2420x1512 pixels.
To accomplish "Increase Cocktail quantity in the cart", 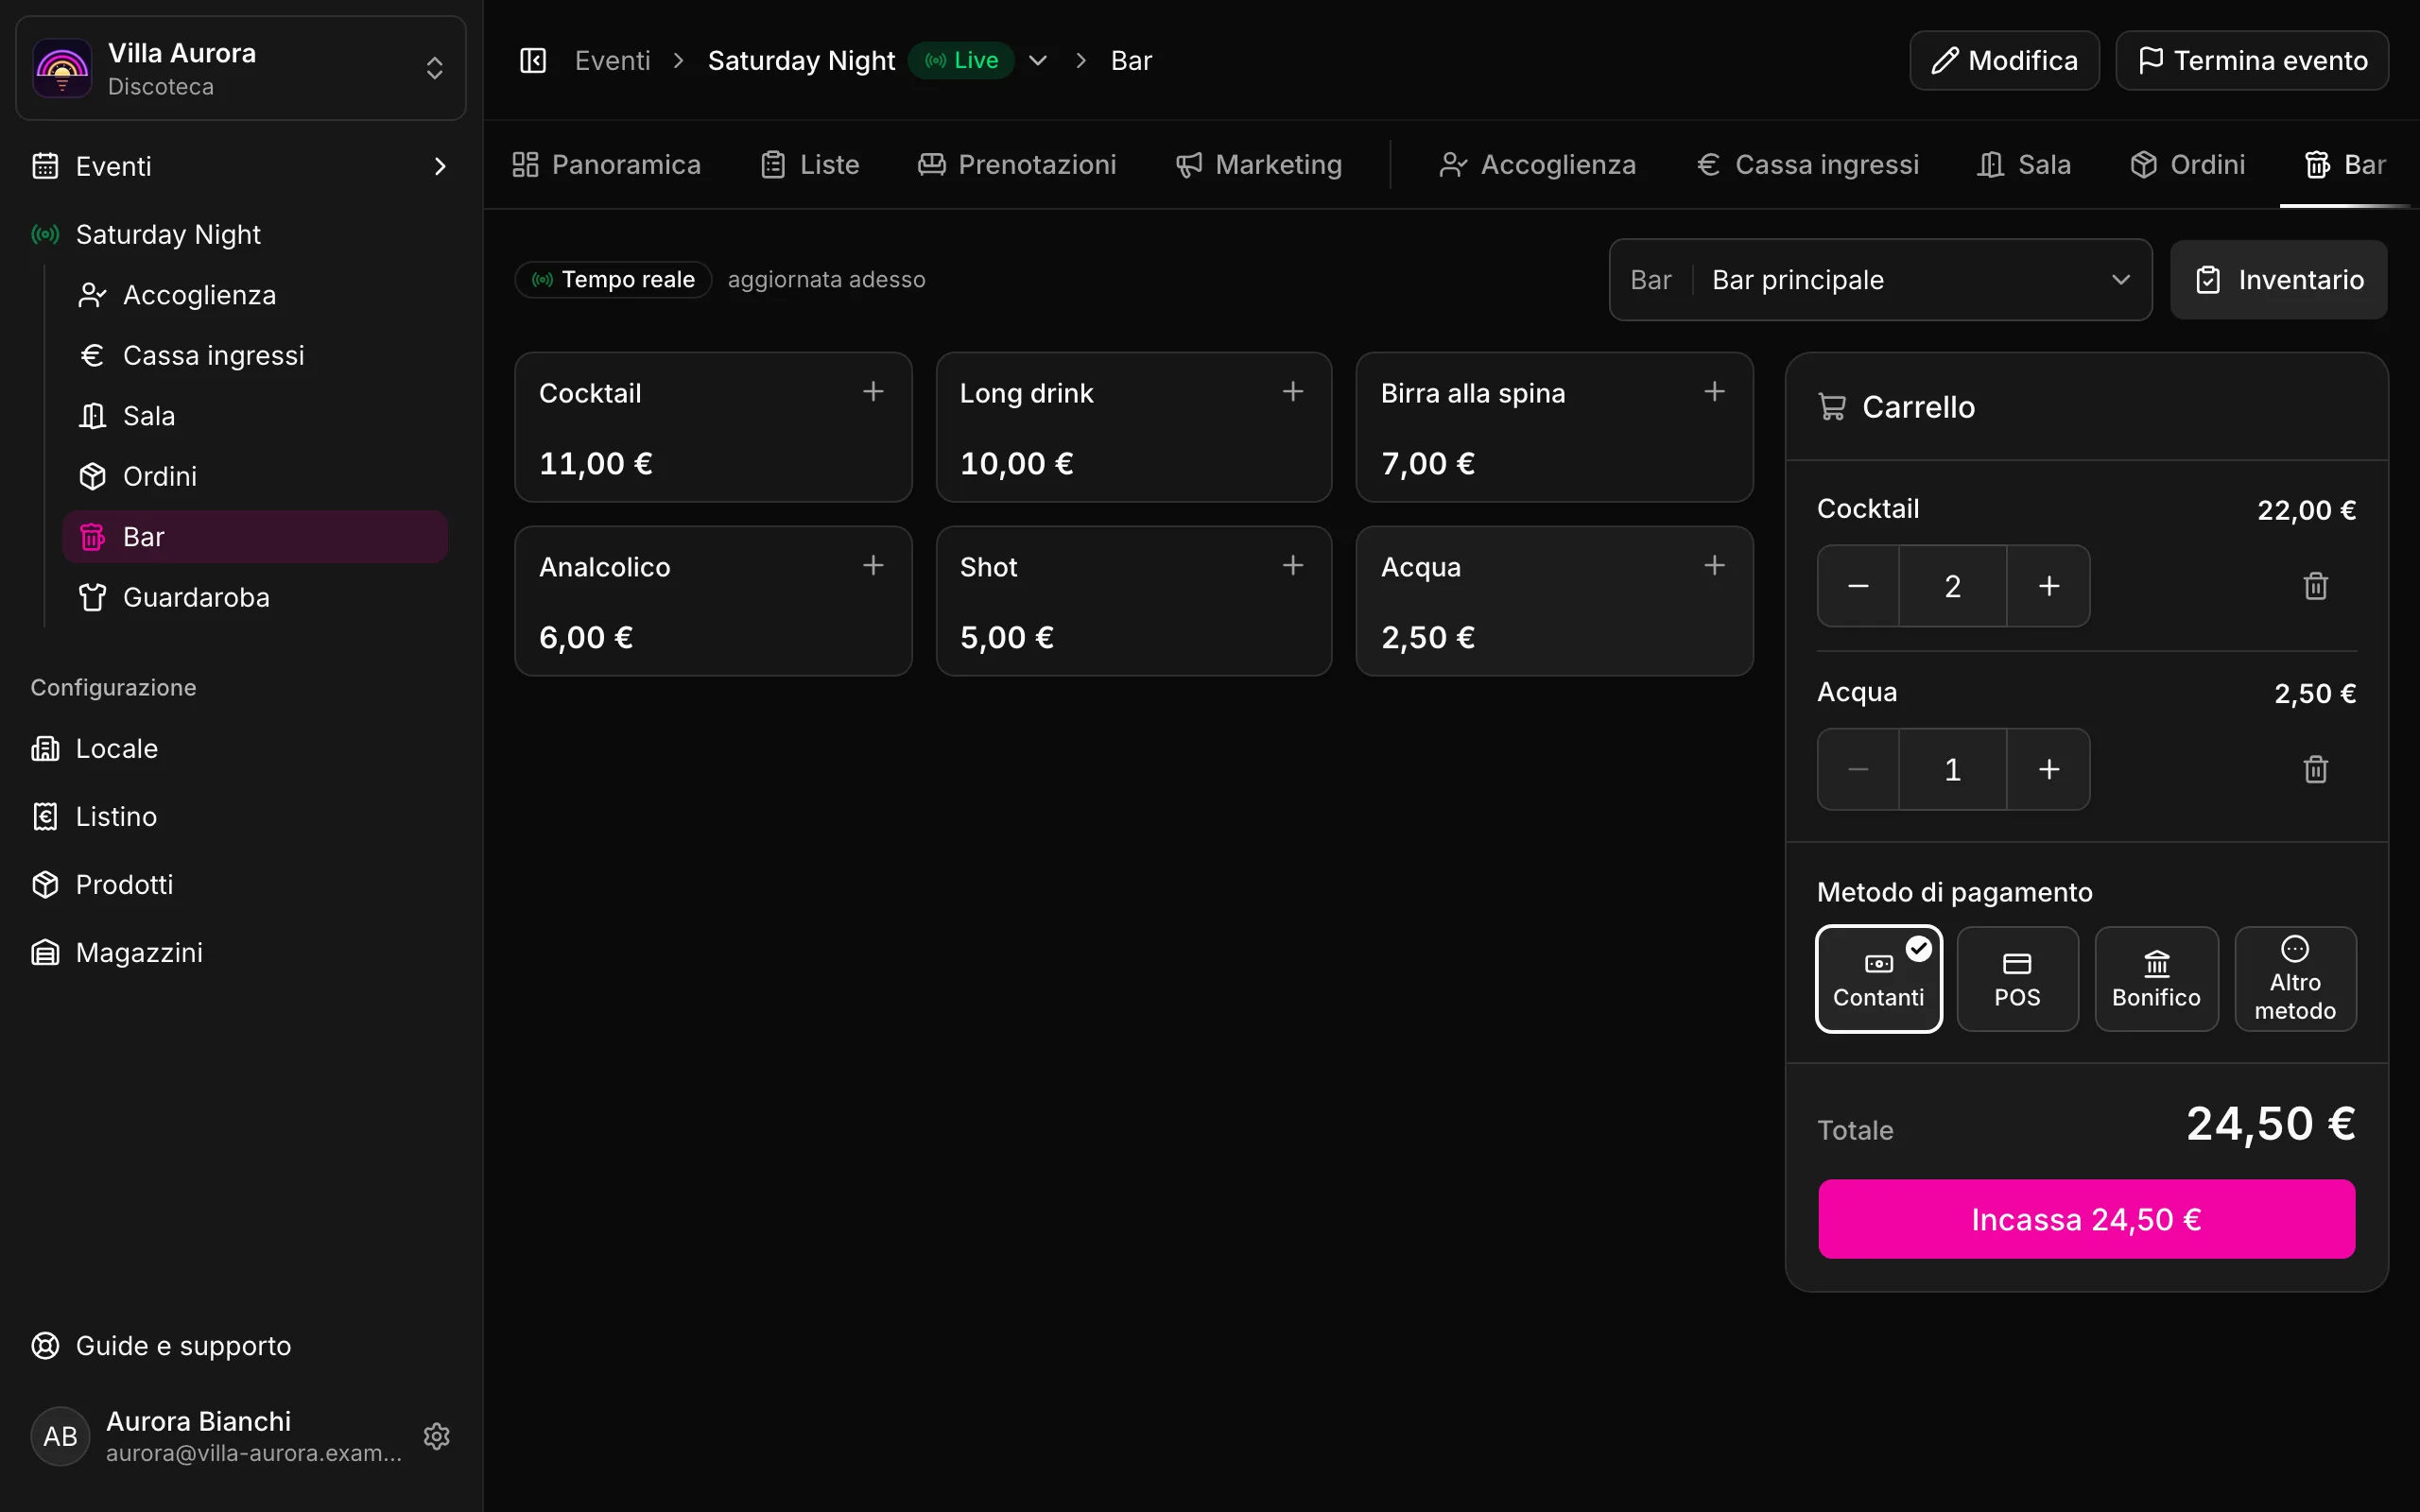I will pyautogui.click(x=2049, y=586).
